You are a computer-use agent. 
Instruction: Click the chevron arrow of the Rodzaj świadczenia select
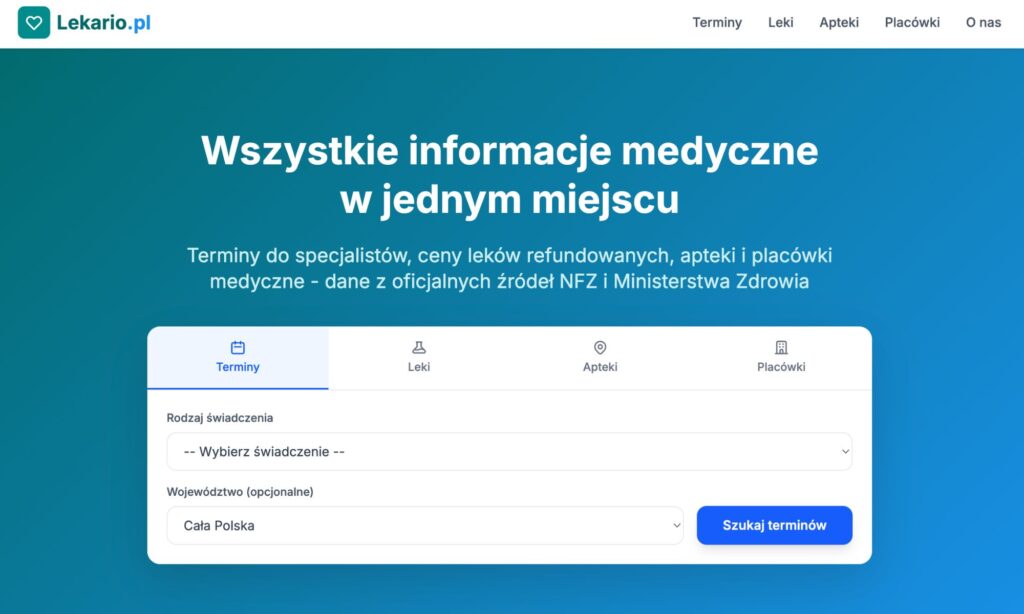(845, 452)
